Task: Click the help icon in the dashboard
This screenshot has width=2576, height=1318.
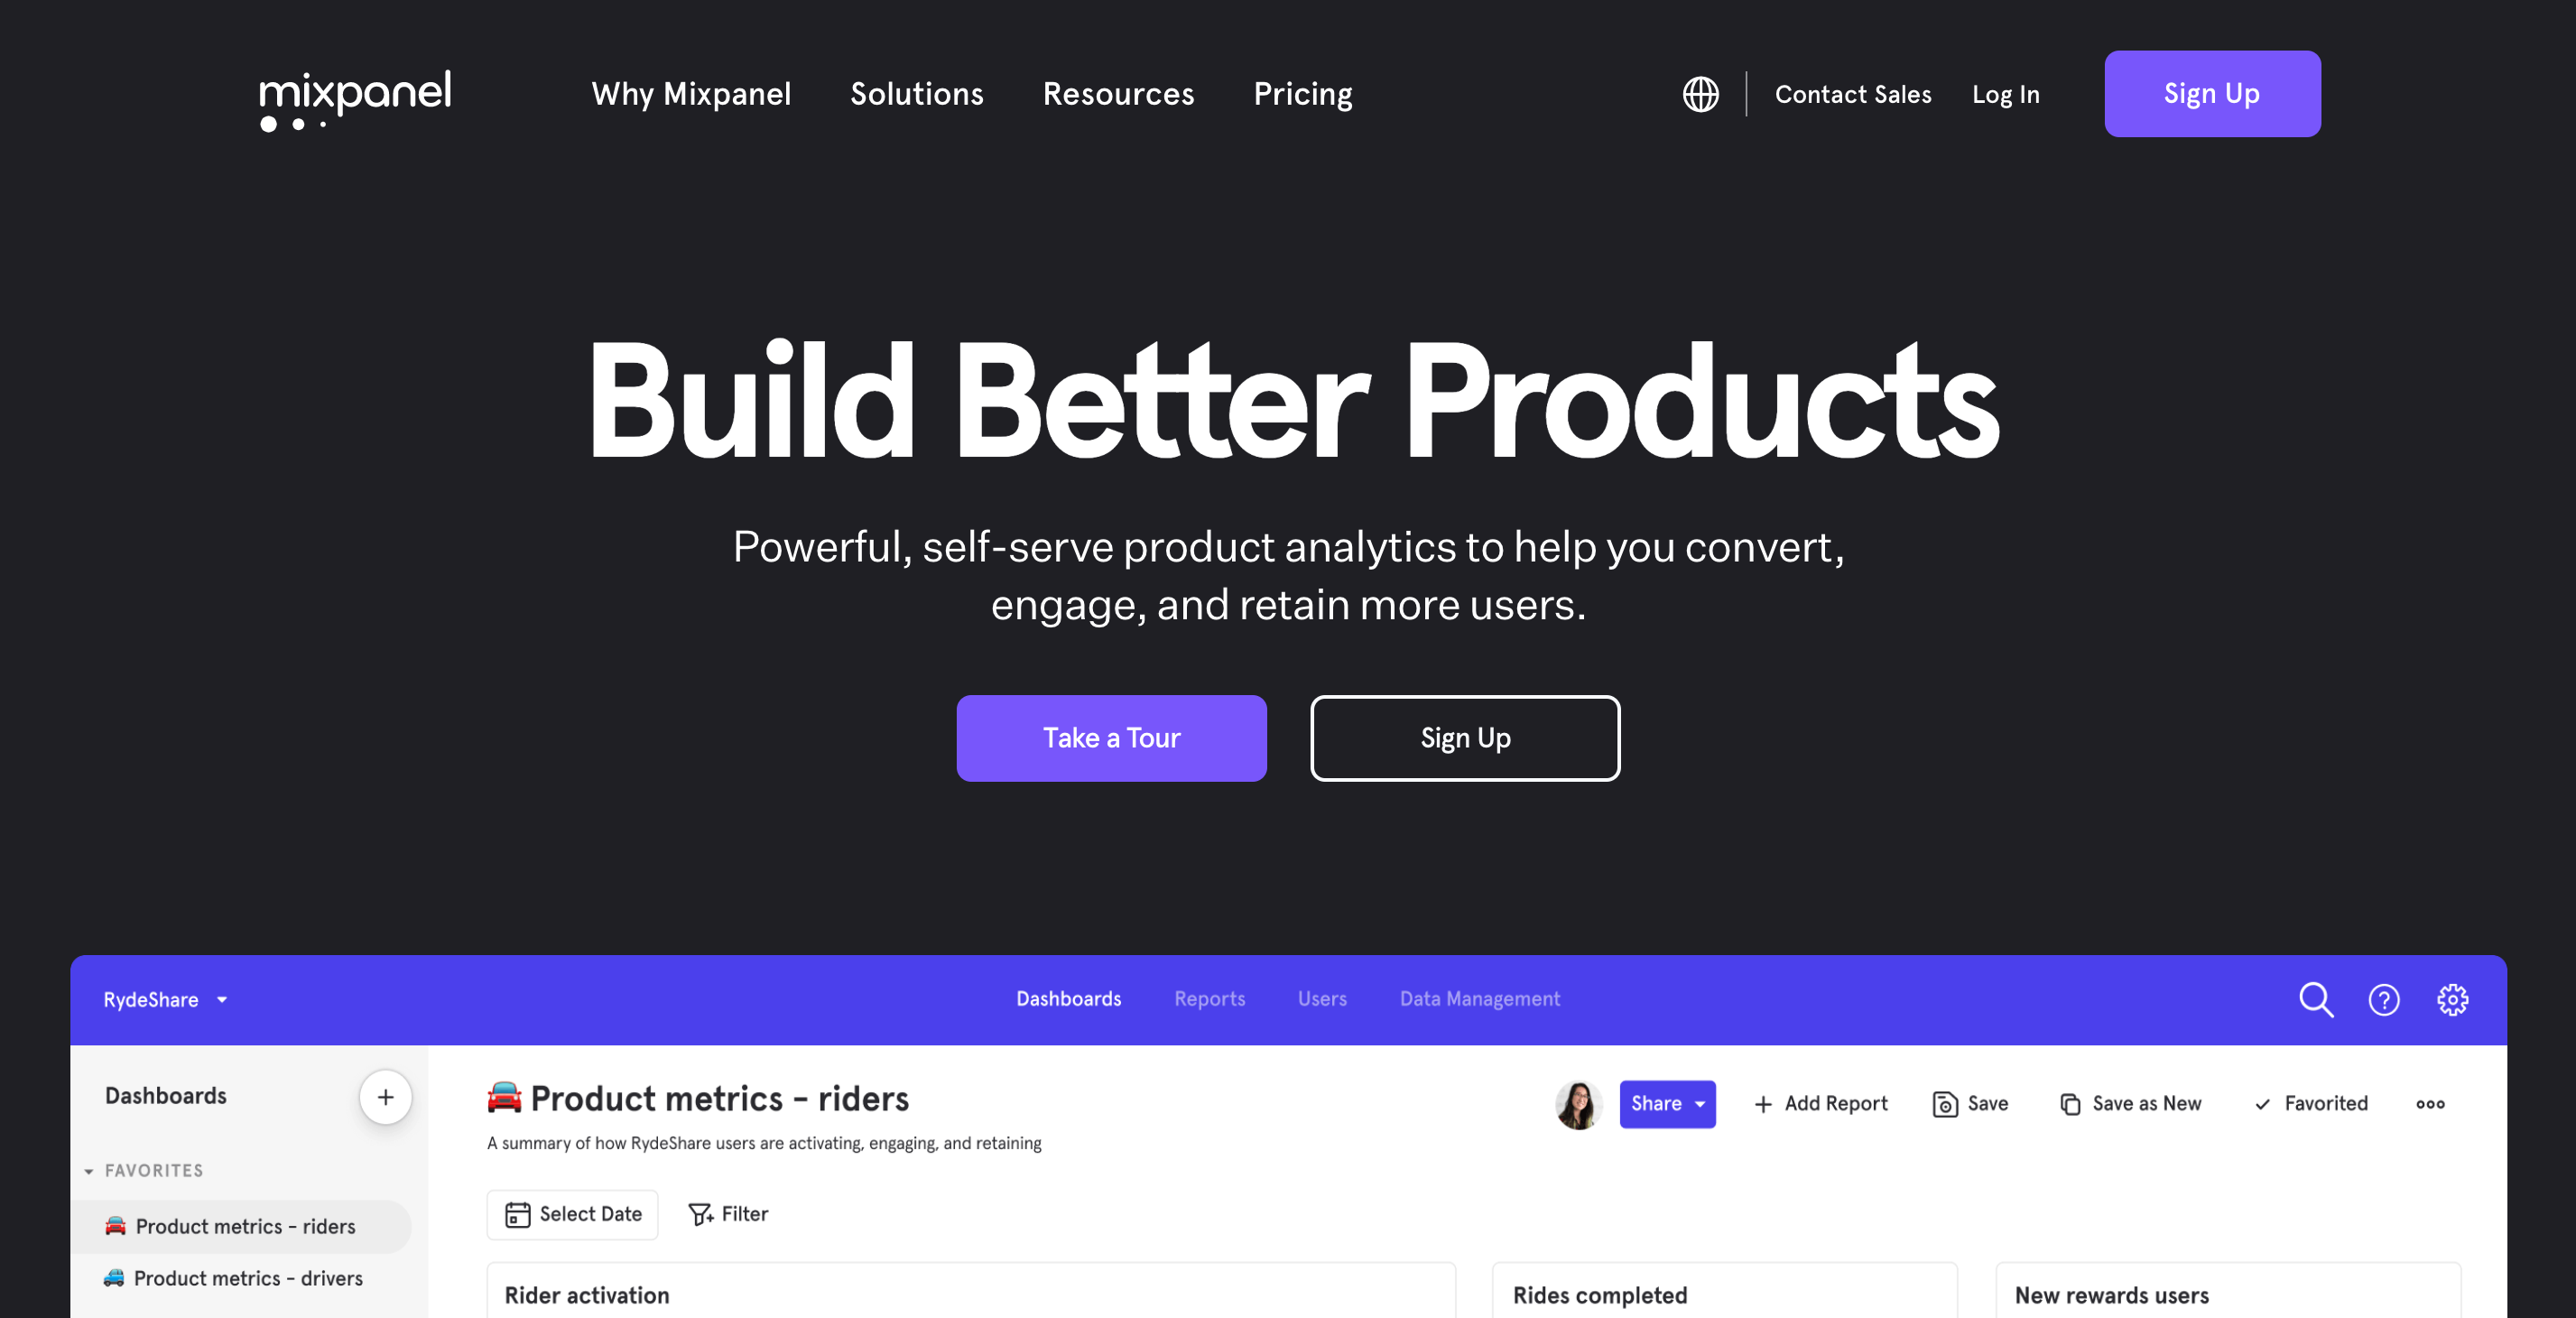Action: [2385, 998]
